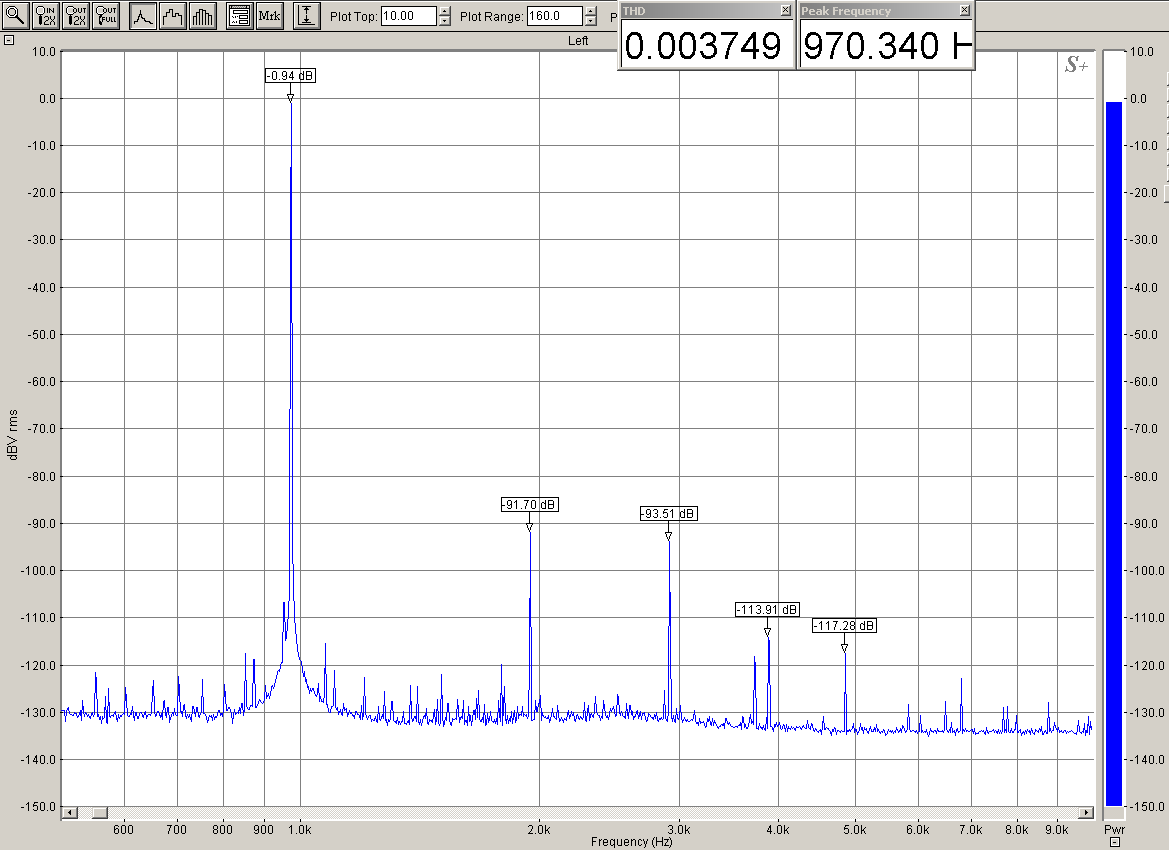
Task: Click inside the Plot Top field
Action: tap(408, 16)
